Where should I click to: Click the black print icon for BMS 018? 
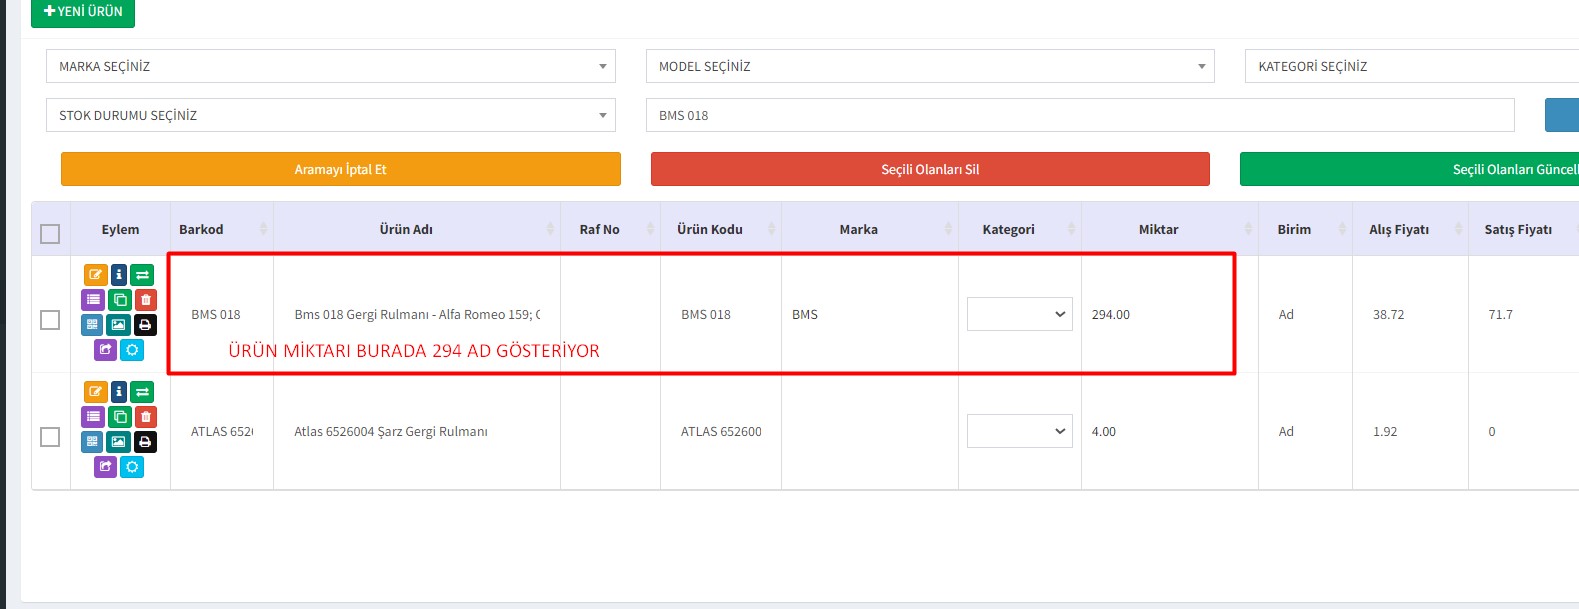tap(145, 325)
